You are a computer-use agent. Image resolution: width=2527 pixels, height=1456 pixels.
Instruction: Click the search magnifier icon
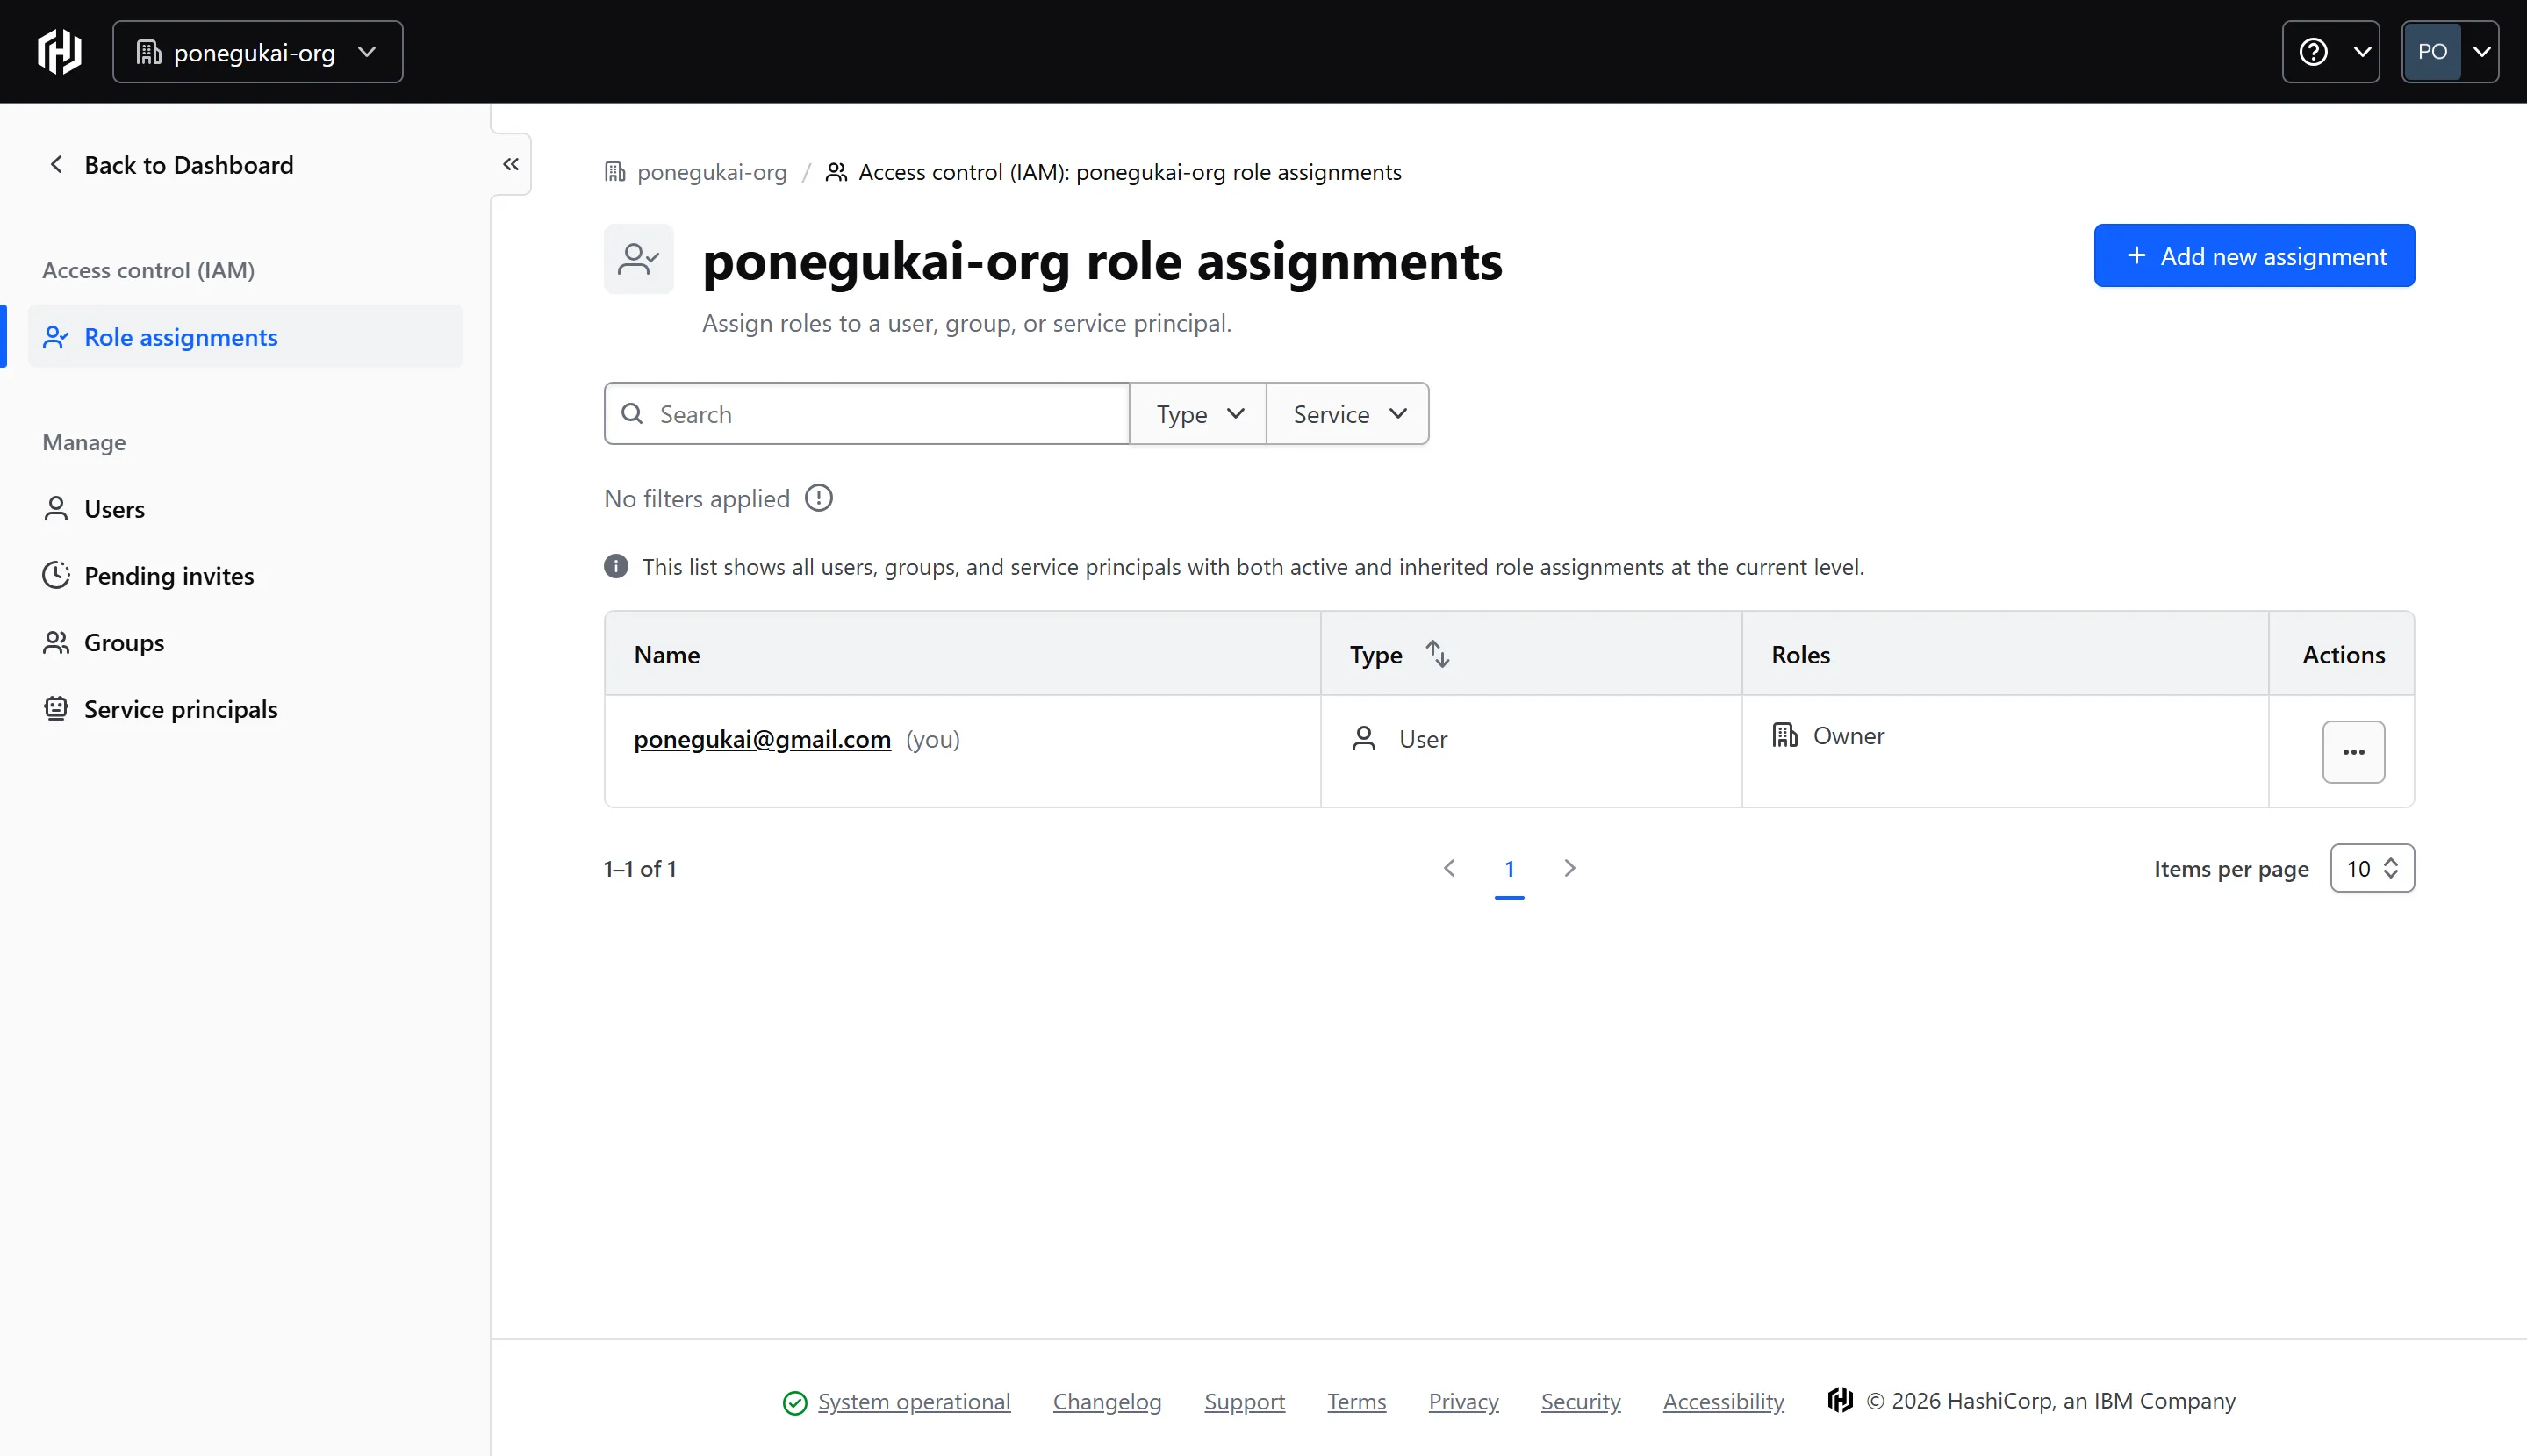pyautogui.click(x=632, y=414)
